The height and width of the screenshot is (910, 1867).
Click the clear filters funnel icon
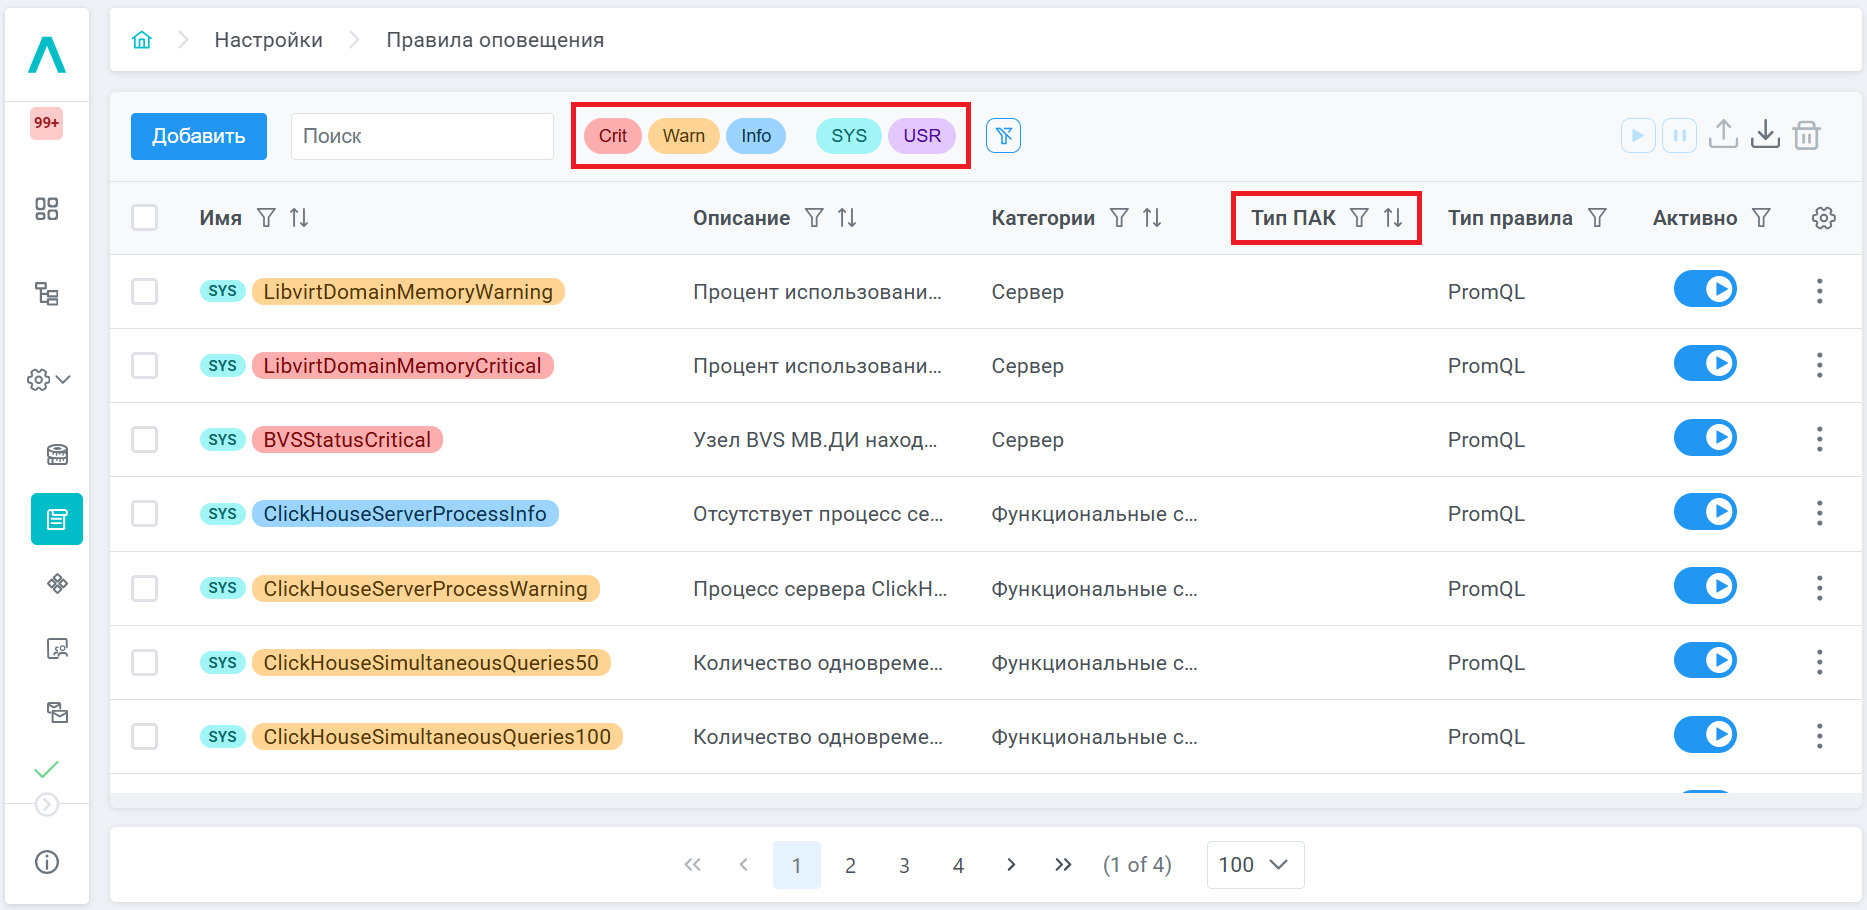[x=1003, y=136]
